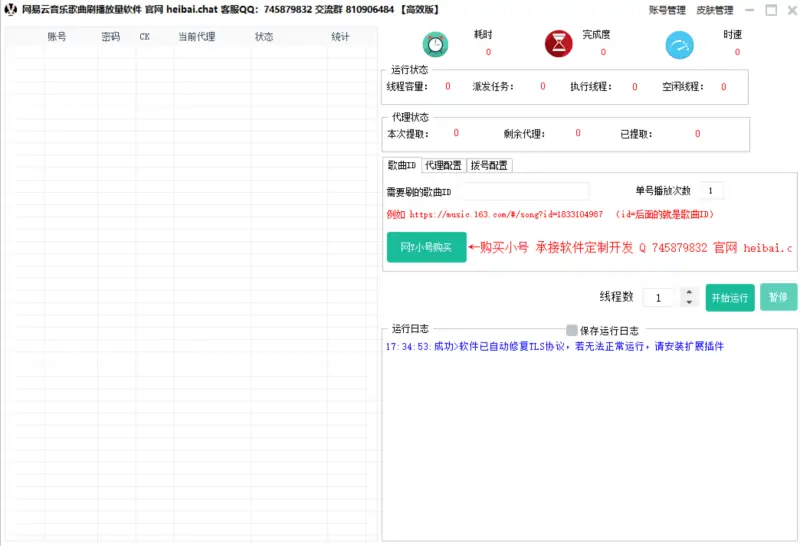Click the blue speedometer 时速 icon
The height and width of the screenshot is (546, 800).
pos(680,45)
